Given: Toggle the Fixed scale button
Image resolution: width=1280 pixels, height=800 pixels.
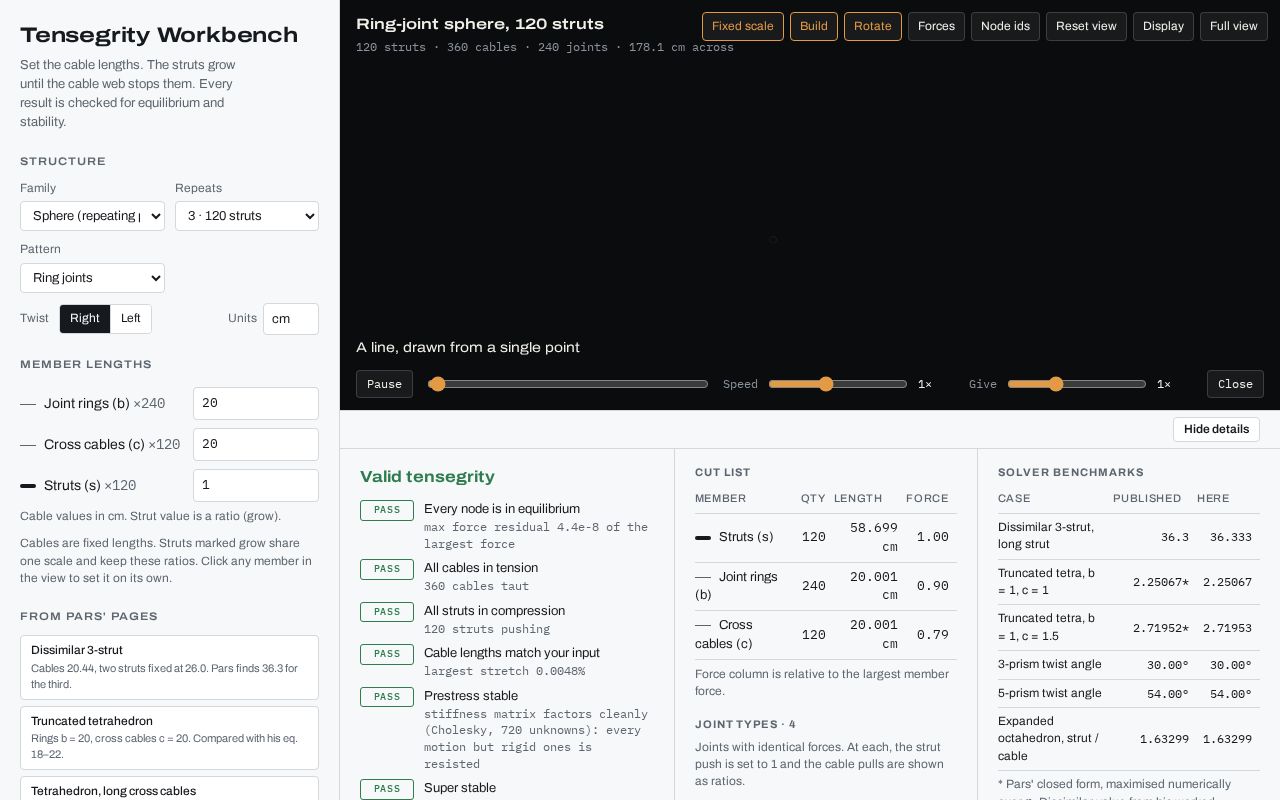Looking at the screenshot, I should coord(743,26).
